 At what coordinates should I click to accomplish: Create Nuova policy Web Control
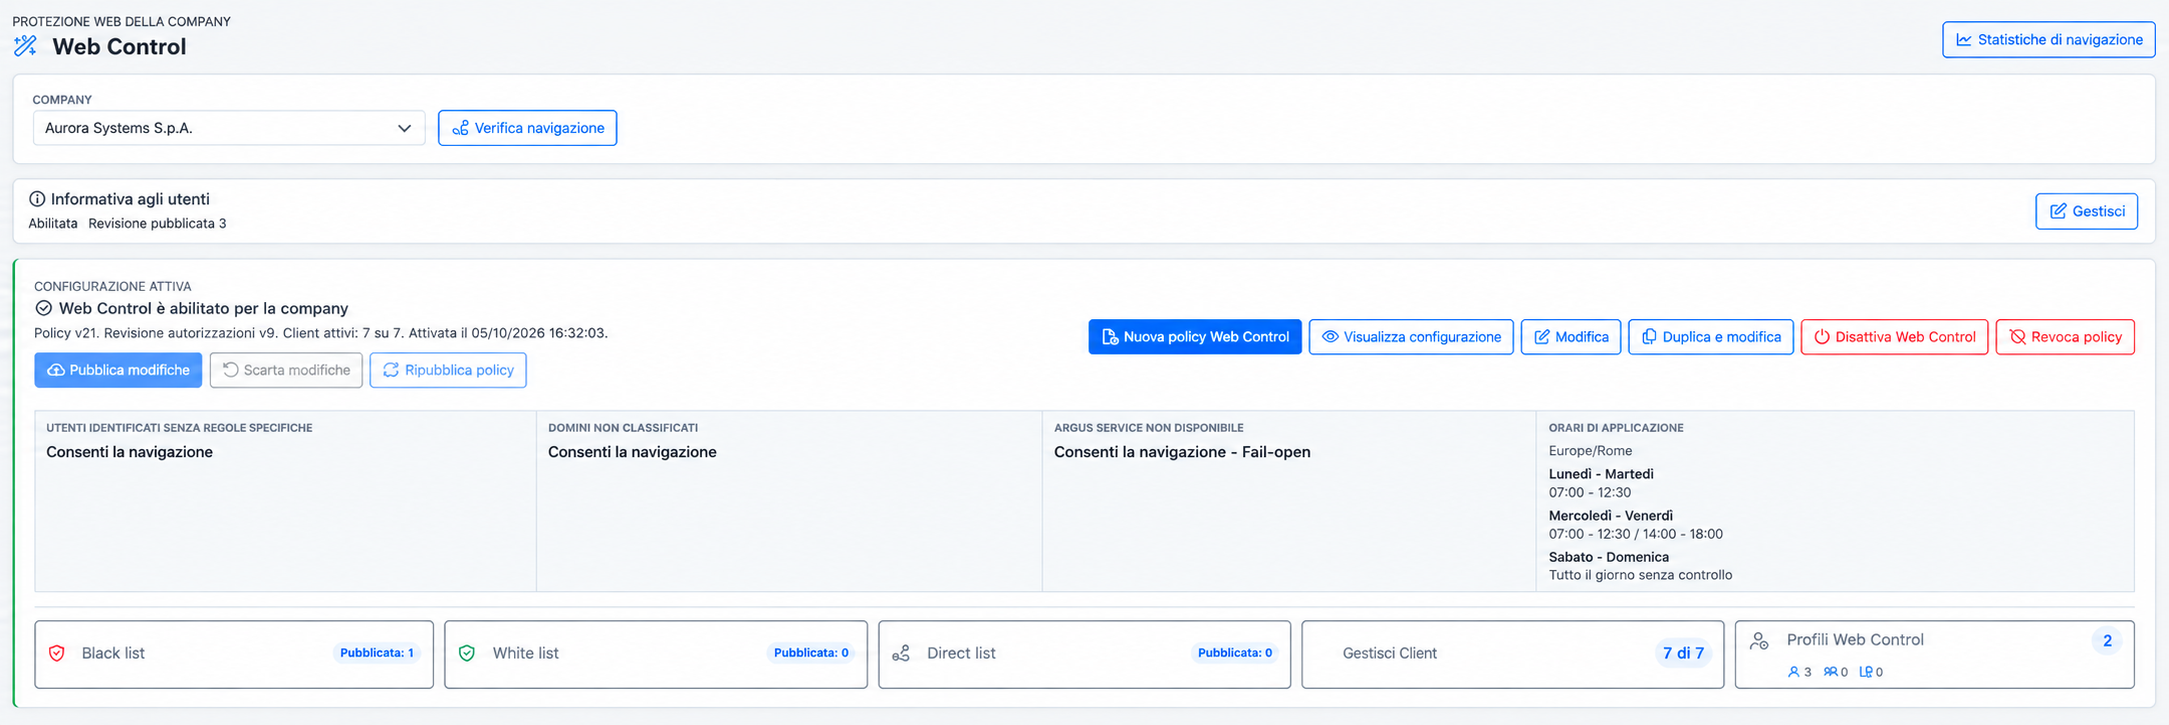(1195, 337)
